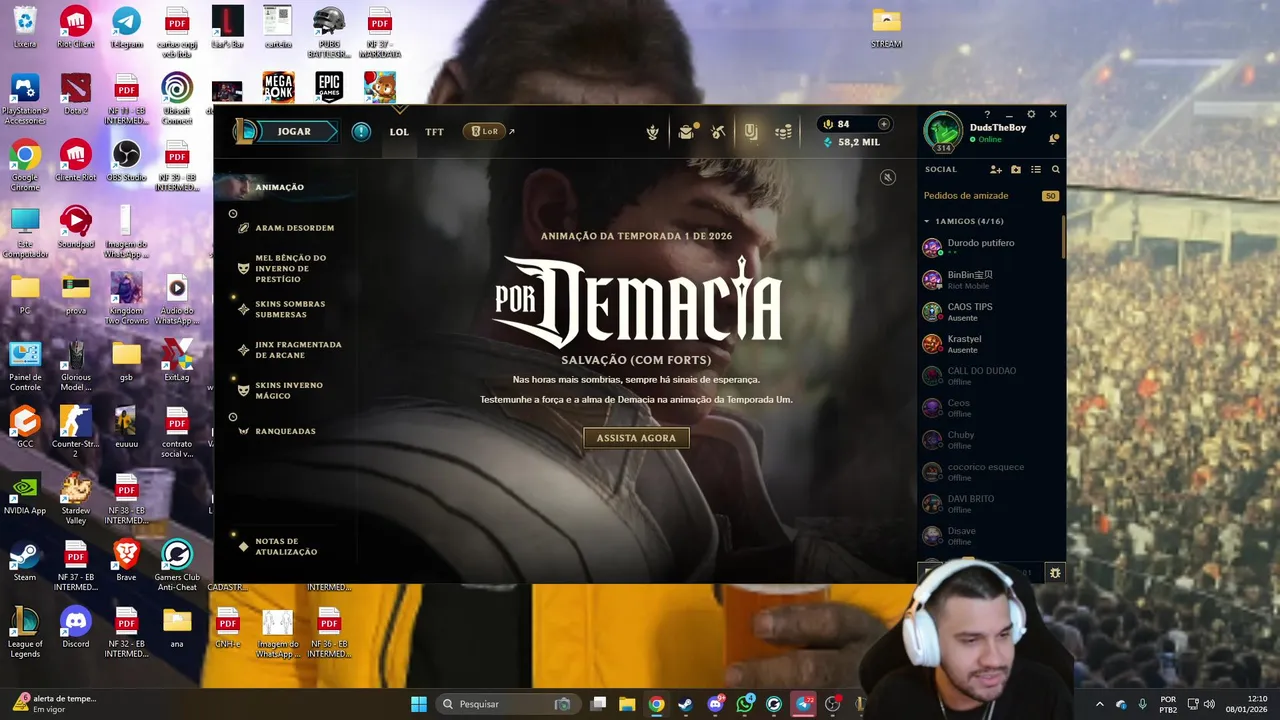Toggle the mute video sound icon
Viewport: 1280px width, 720px height.
(x=887, y=177)
